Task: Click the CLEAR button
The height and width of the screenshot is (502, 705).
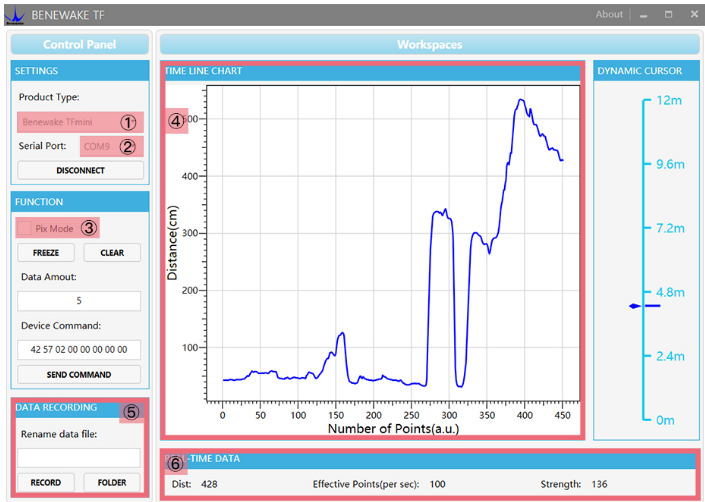Action: pos(112,253)
